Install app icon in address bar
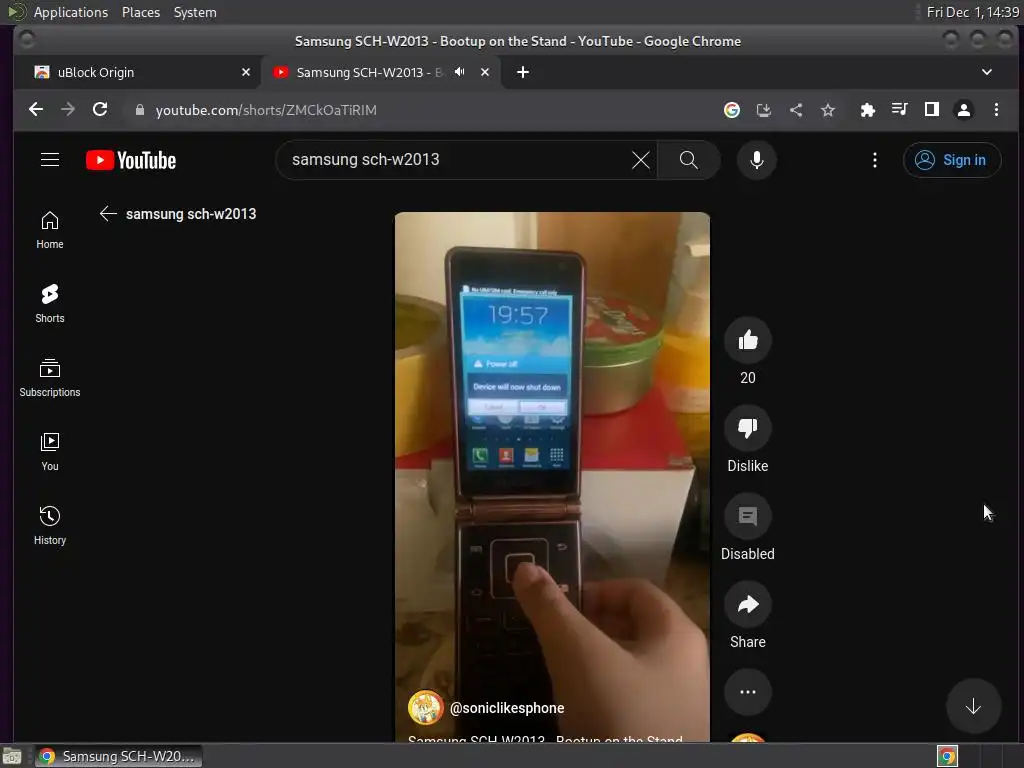This screenshot has height=768, width=1024. 763,110
